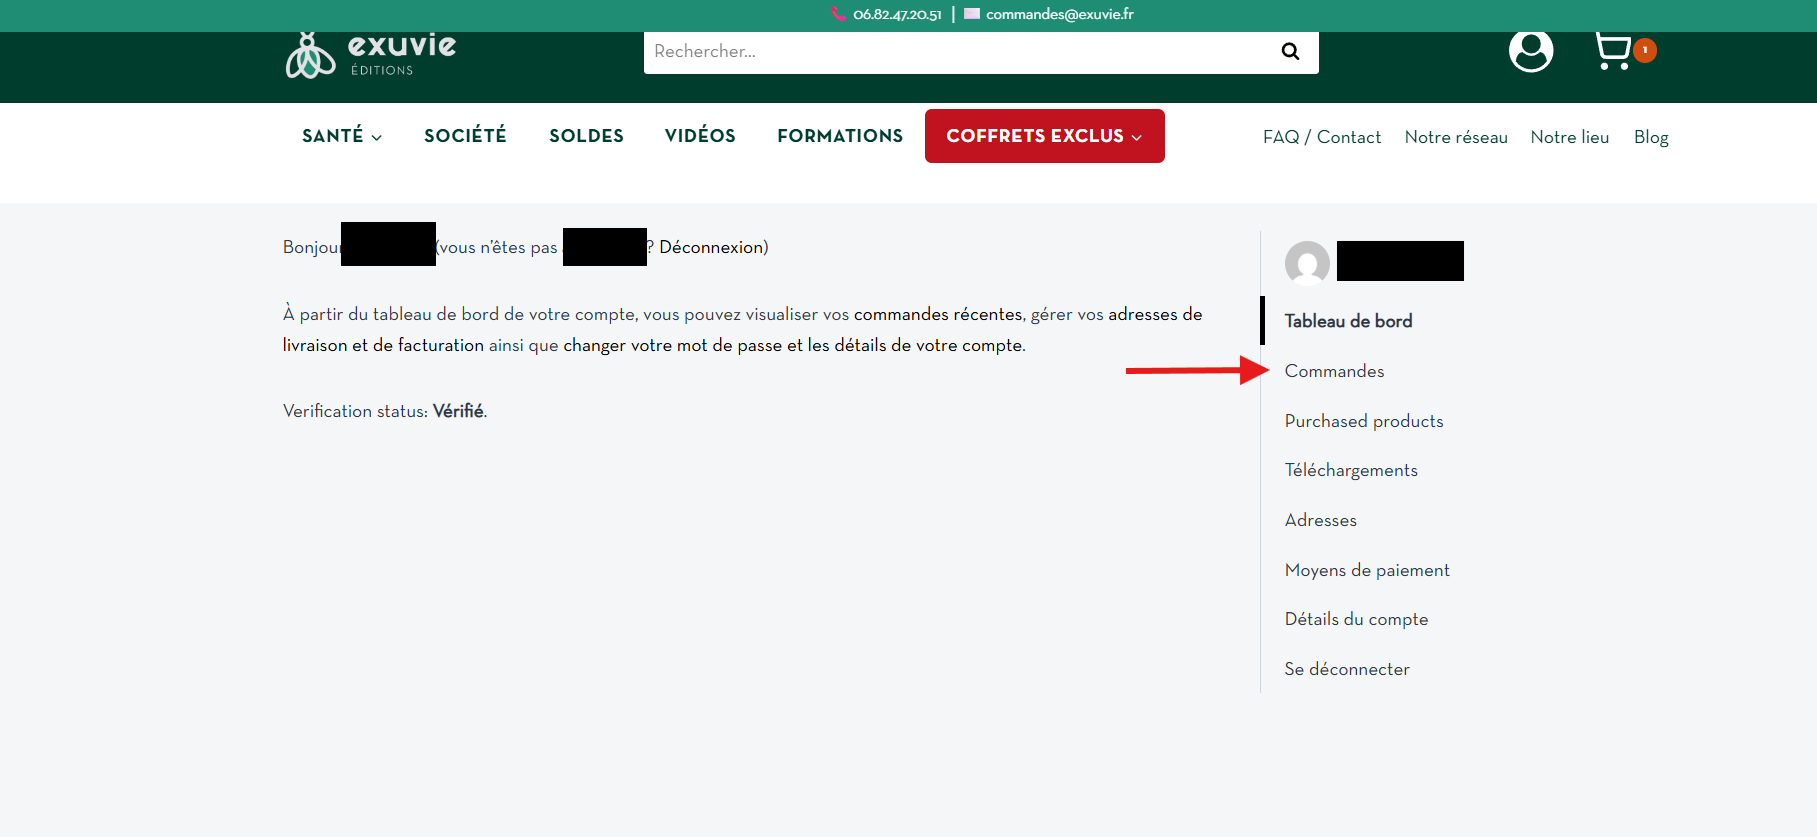1817x837 pixels.
Task: Select Commandes in the account sidebar
Action: (1334, 371)
